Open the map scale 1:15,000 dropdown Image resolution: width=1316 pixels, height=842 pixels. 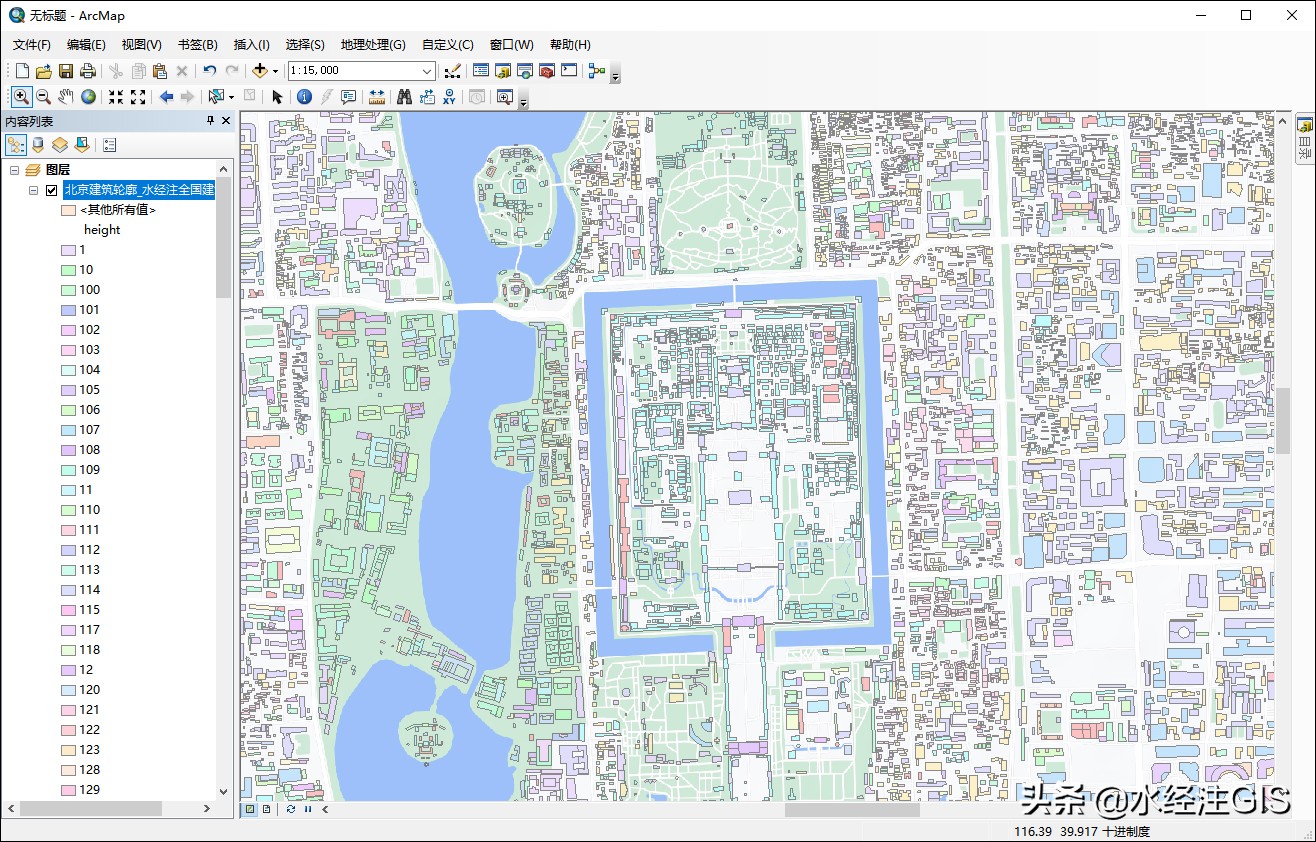click(427, 71)
